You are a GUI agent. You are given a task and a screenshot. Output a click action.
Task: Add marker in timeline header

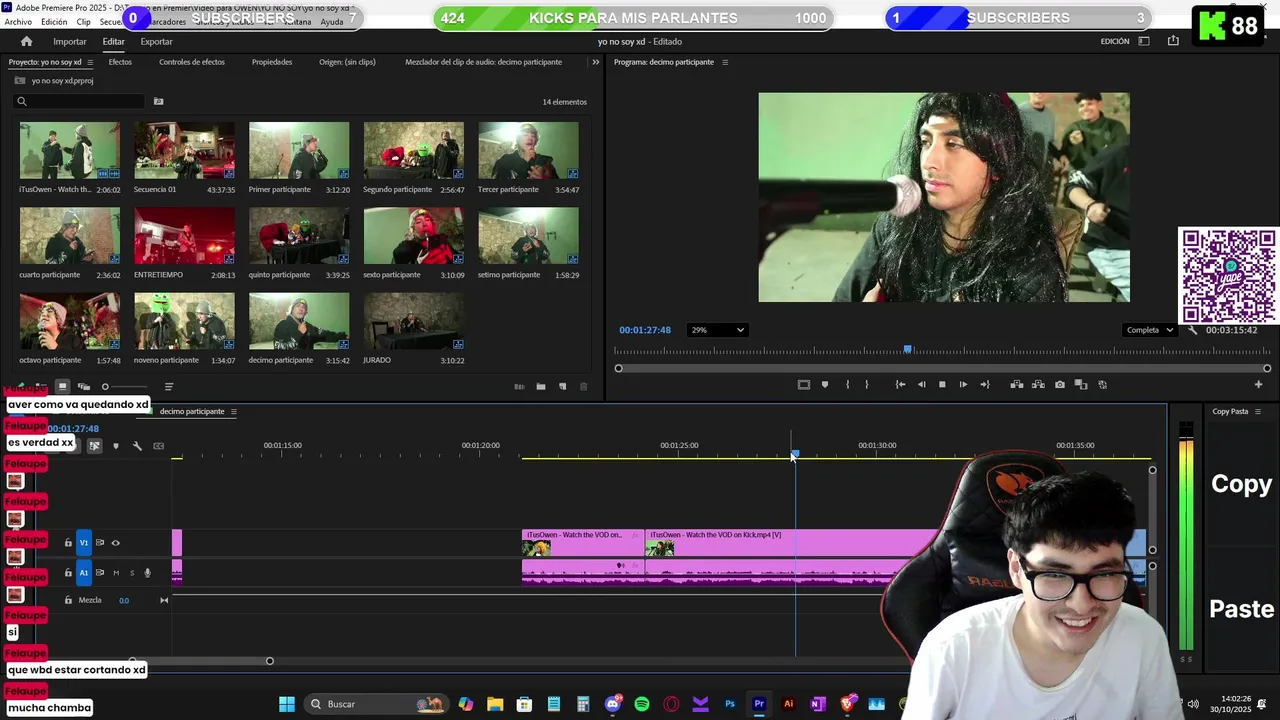[x=116, y=446]
